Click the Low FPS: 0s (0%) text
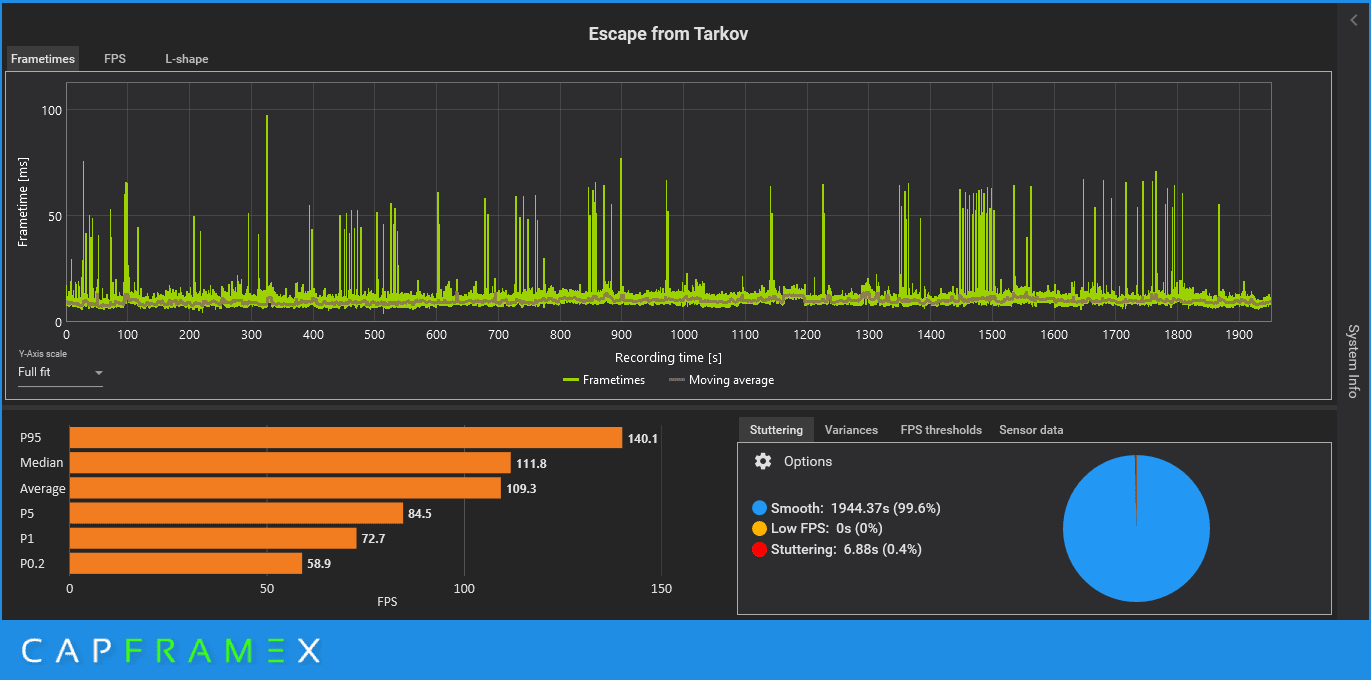Viewport: 1371px width, 680px height. 826,528
